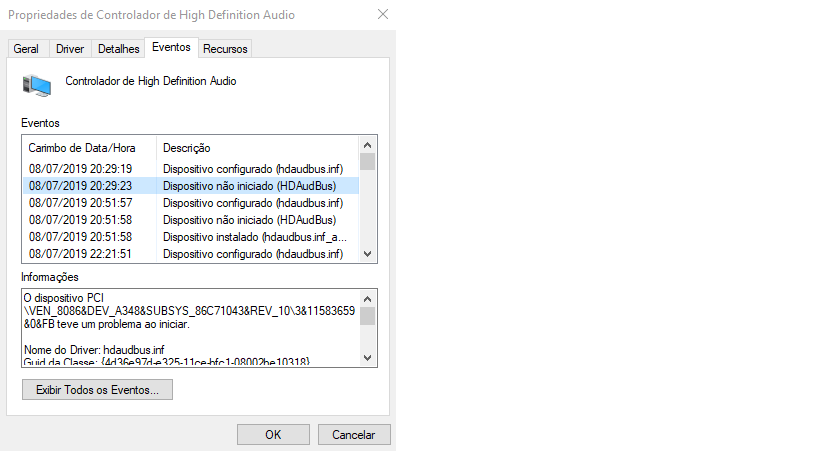Switch to the Recursos tab

pos(225,49)
